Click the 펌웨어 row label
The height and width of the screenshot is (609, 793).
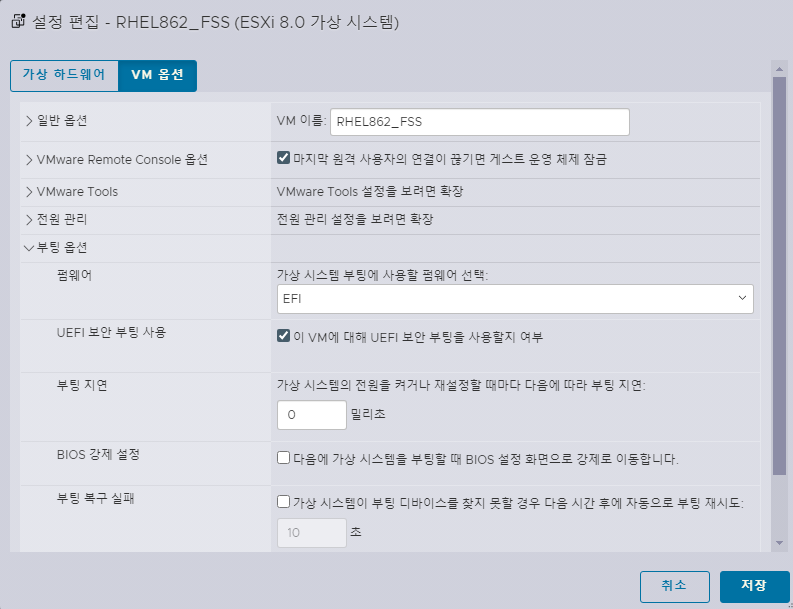pyautogui.click(x=74, y=276)
